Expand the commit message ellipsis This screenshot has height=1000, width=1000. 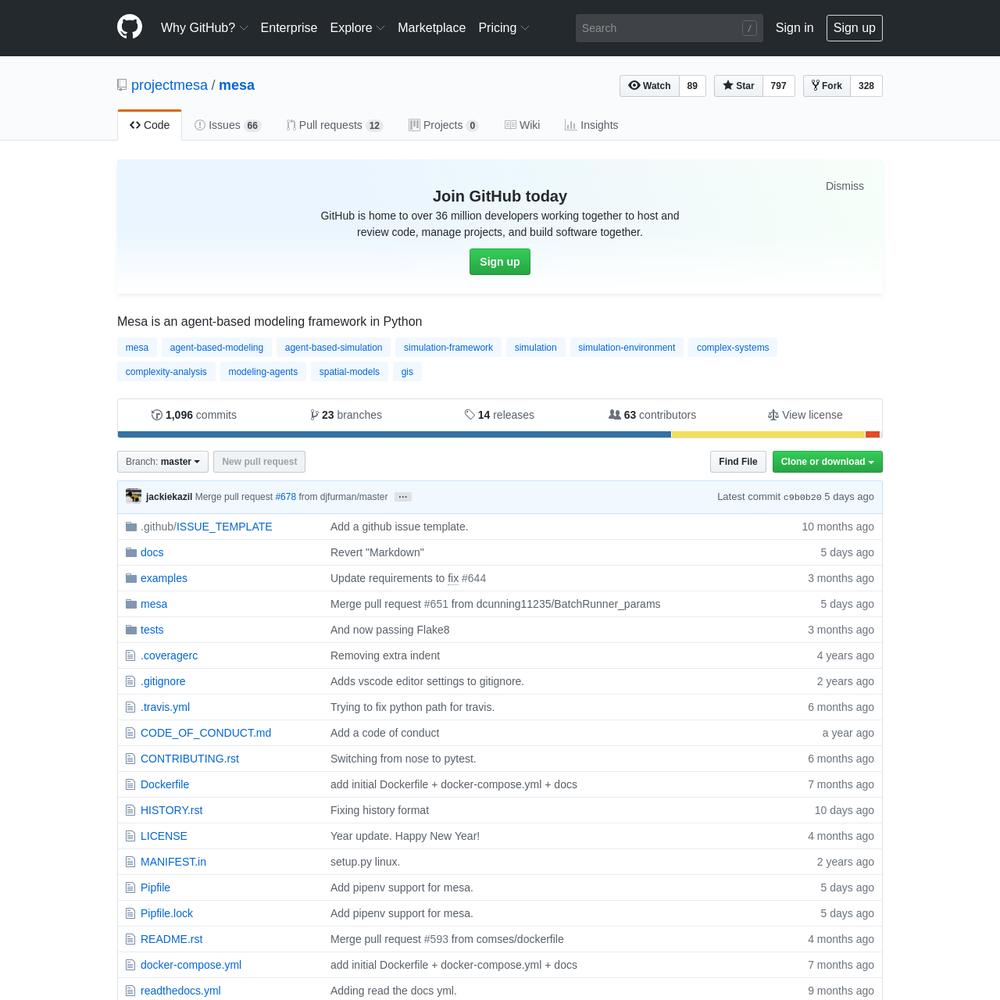(402, 497)
